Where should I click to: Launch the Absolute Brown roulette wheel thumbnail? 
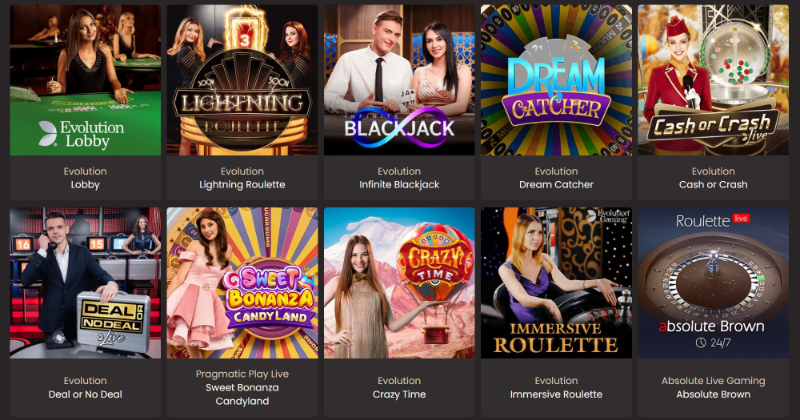point(713,283)
